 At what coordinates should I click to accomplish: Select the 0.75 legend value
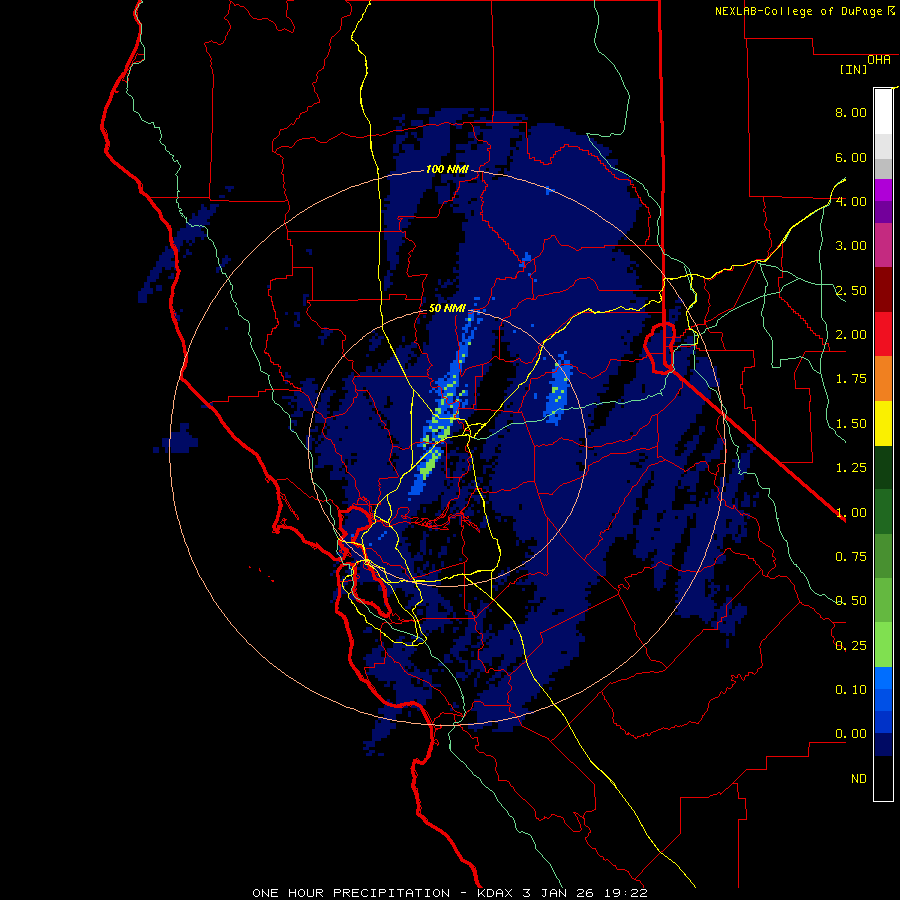[x=851, y=557]
